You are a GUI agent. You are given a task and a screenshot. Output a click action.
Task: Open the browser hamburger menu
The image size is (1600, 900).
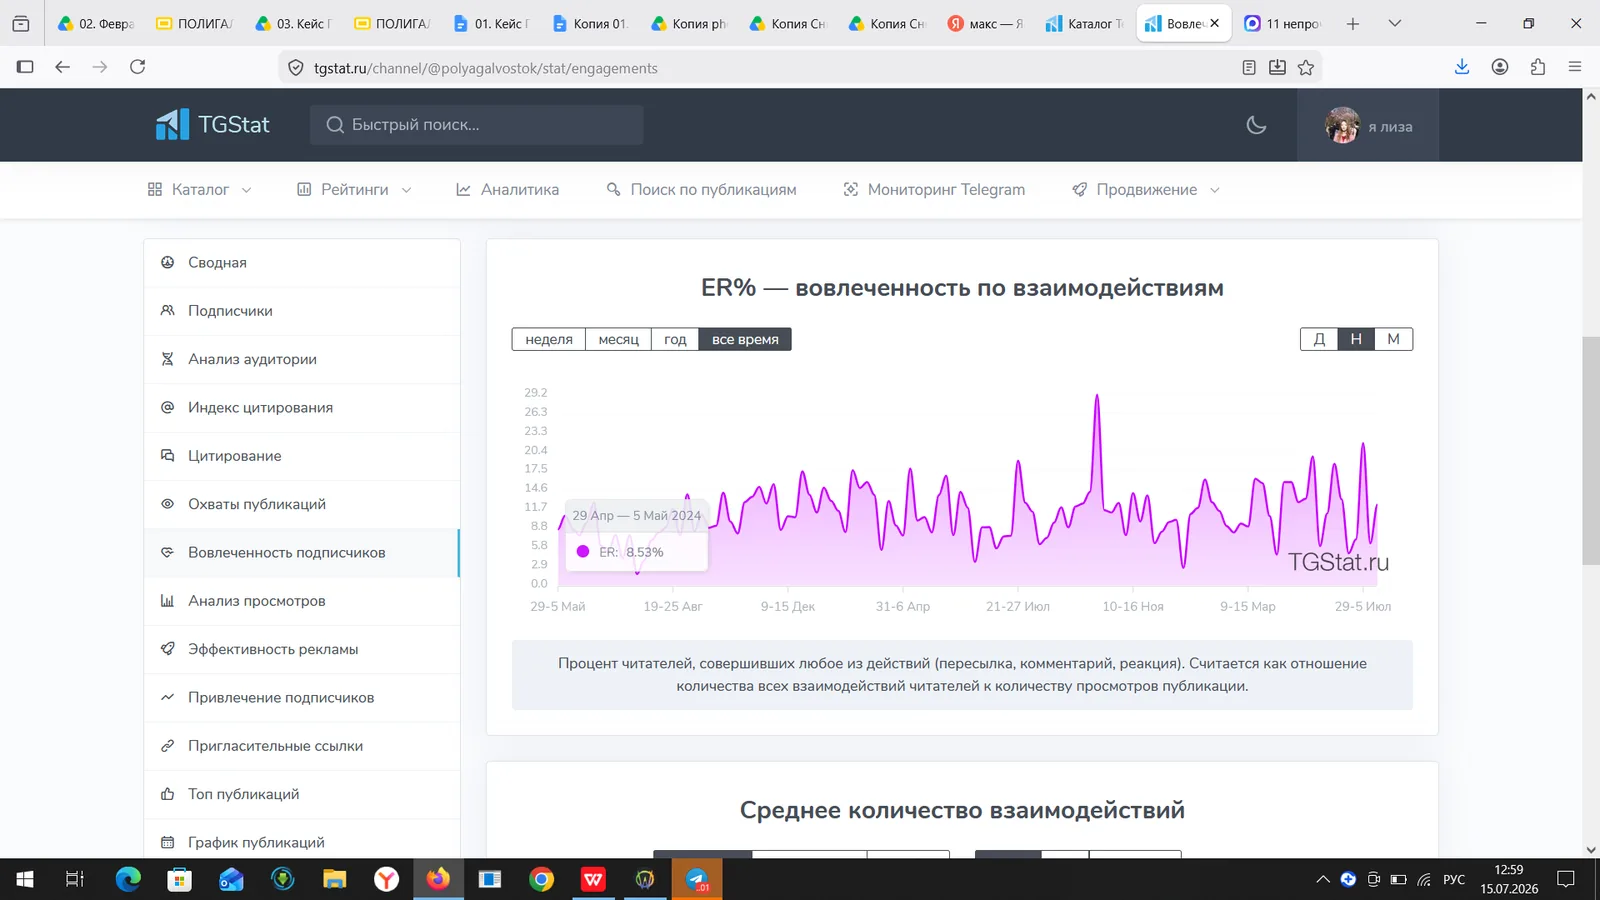tap(1575, 67)
